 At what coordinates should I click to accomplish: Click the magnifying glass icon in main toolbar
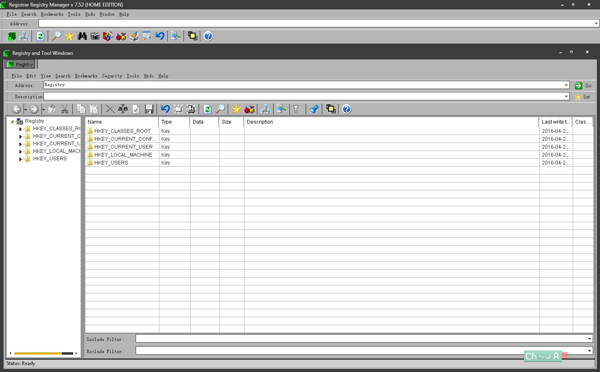click(x=56, y=36)
